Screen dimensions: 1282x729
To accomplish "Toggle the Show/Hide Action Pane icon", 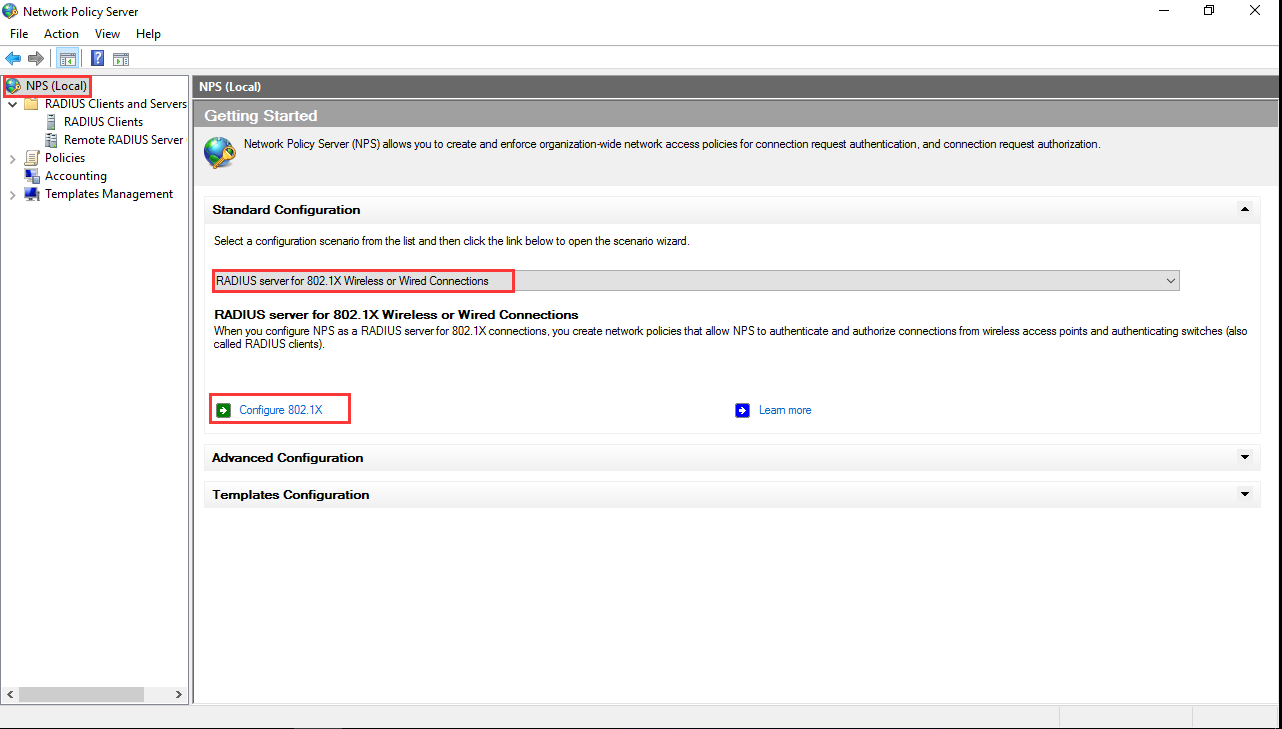I will click(x=121, y=59).
